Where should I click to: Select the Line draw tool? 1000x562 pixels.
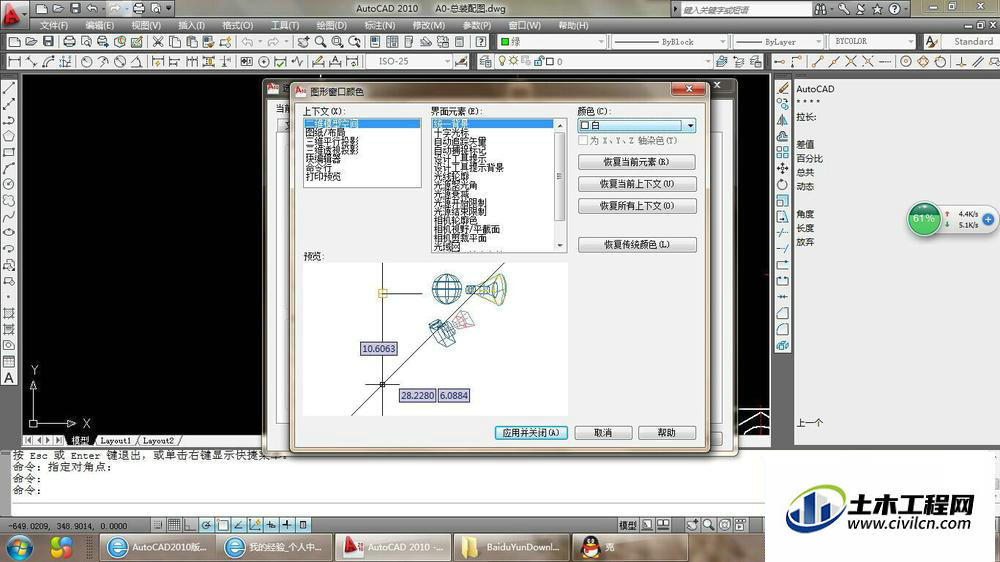9,88
